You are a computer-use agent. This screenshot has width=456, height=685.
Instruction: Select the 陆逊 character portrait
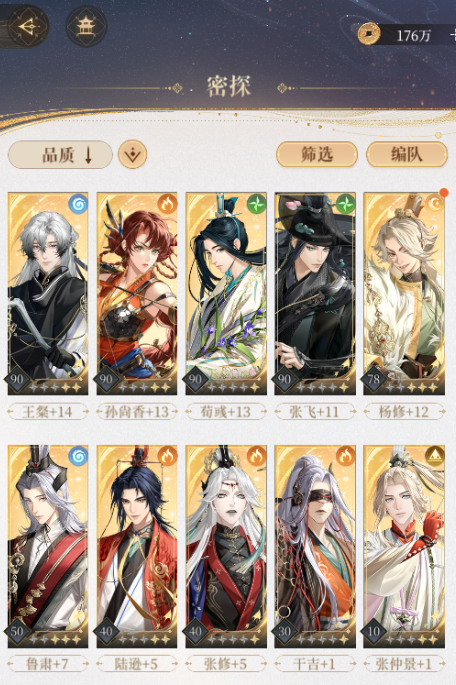point(137,546)
